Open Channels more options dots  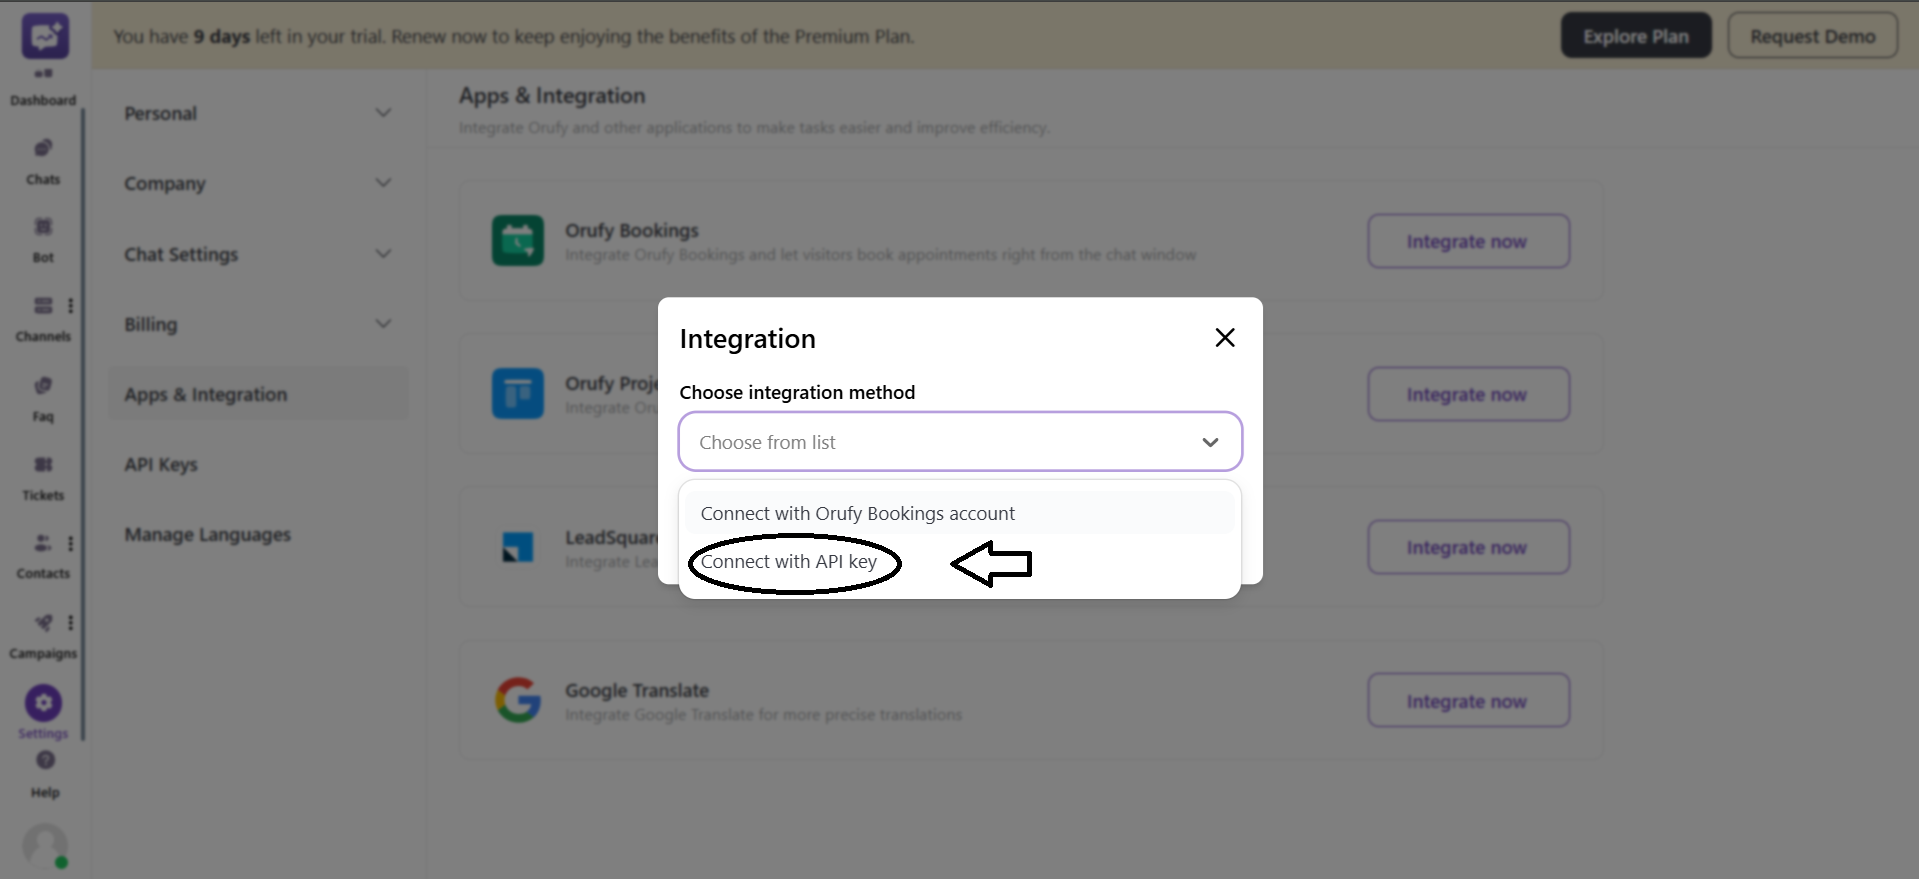pyautogui.click(x=70, y=305)
